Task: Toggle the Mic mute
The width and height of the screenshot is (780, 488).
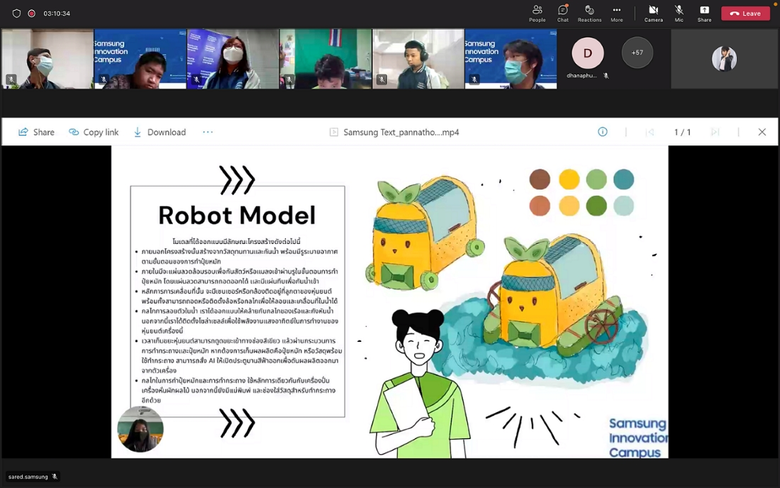Action: [x=679, y=12]
